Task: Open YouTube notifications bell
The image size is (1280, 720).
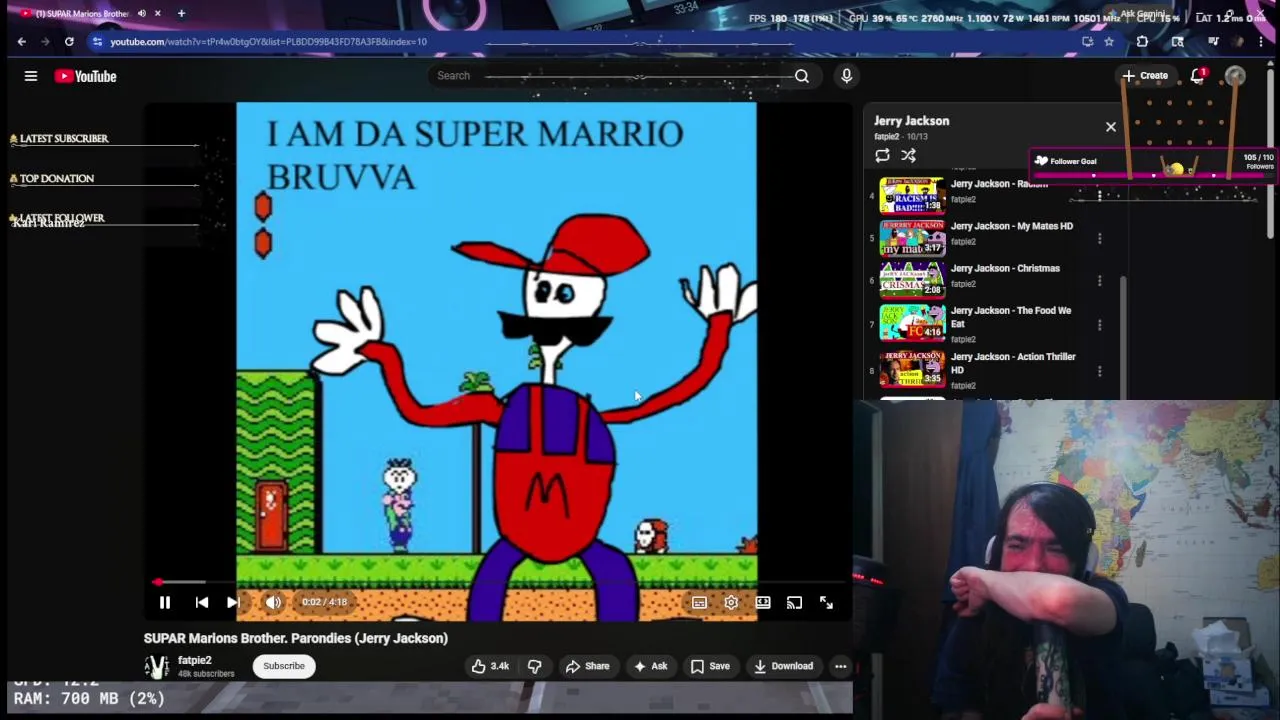Action: point(1197,76)
